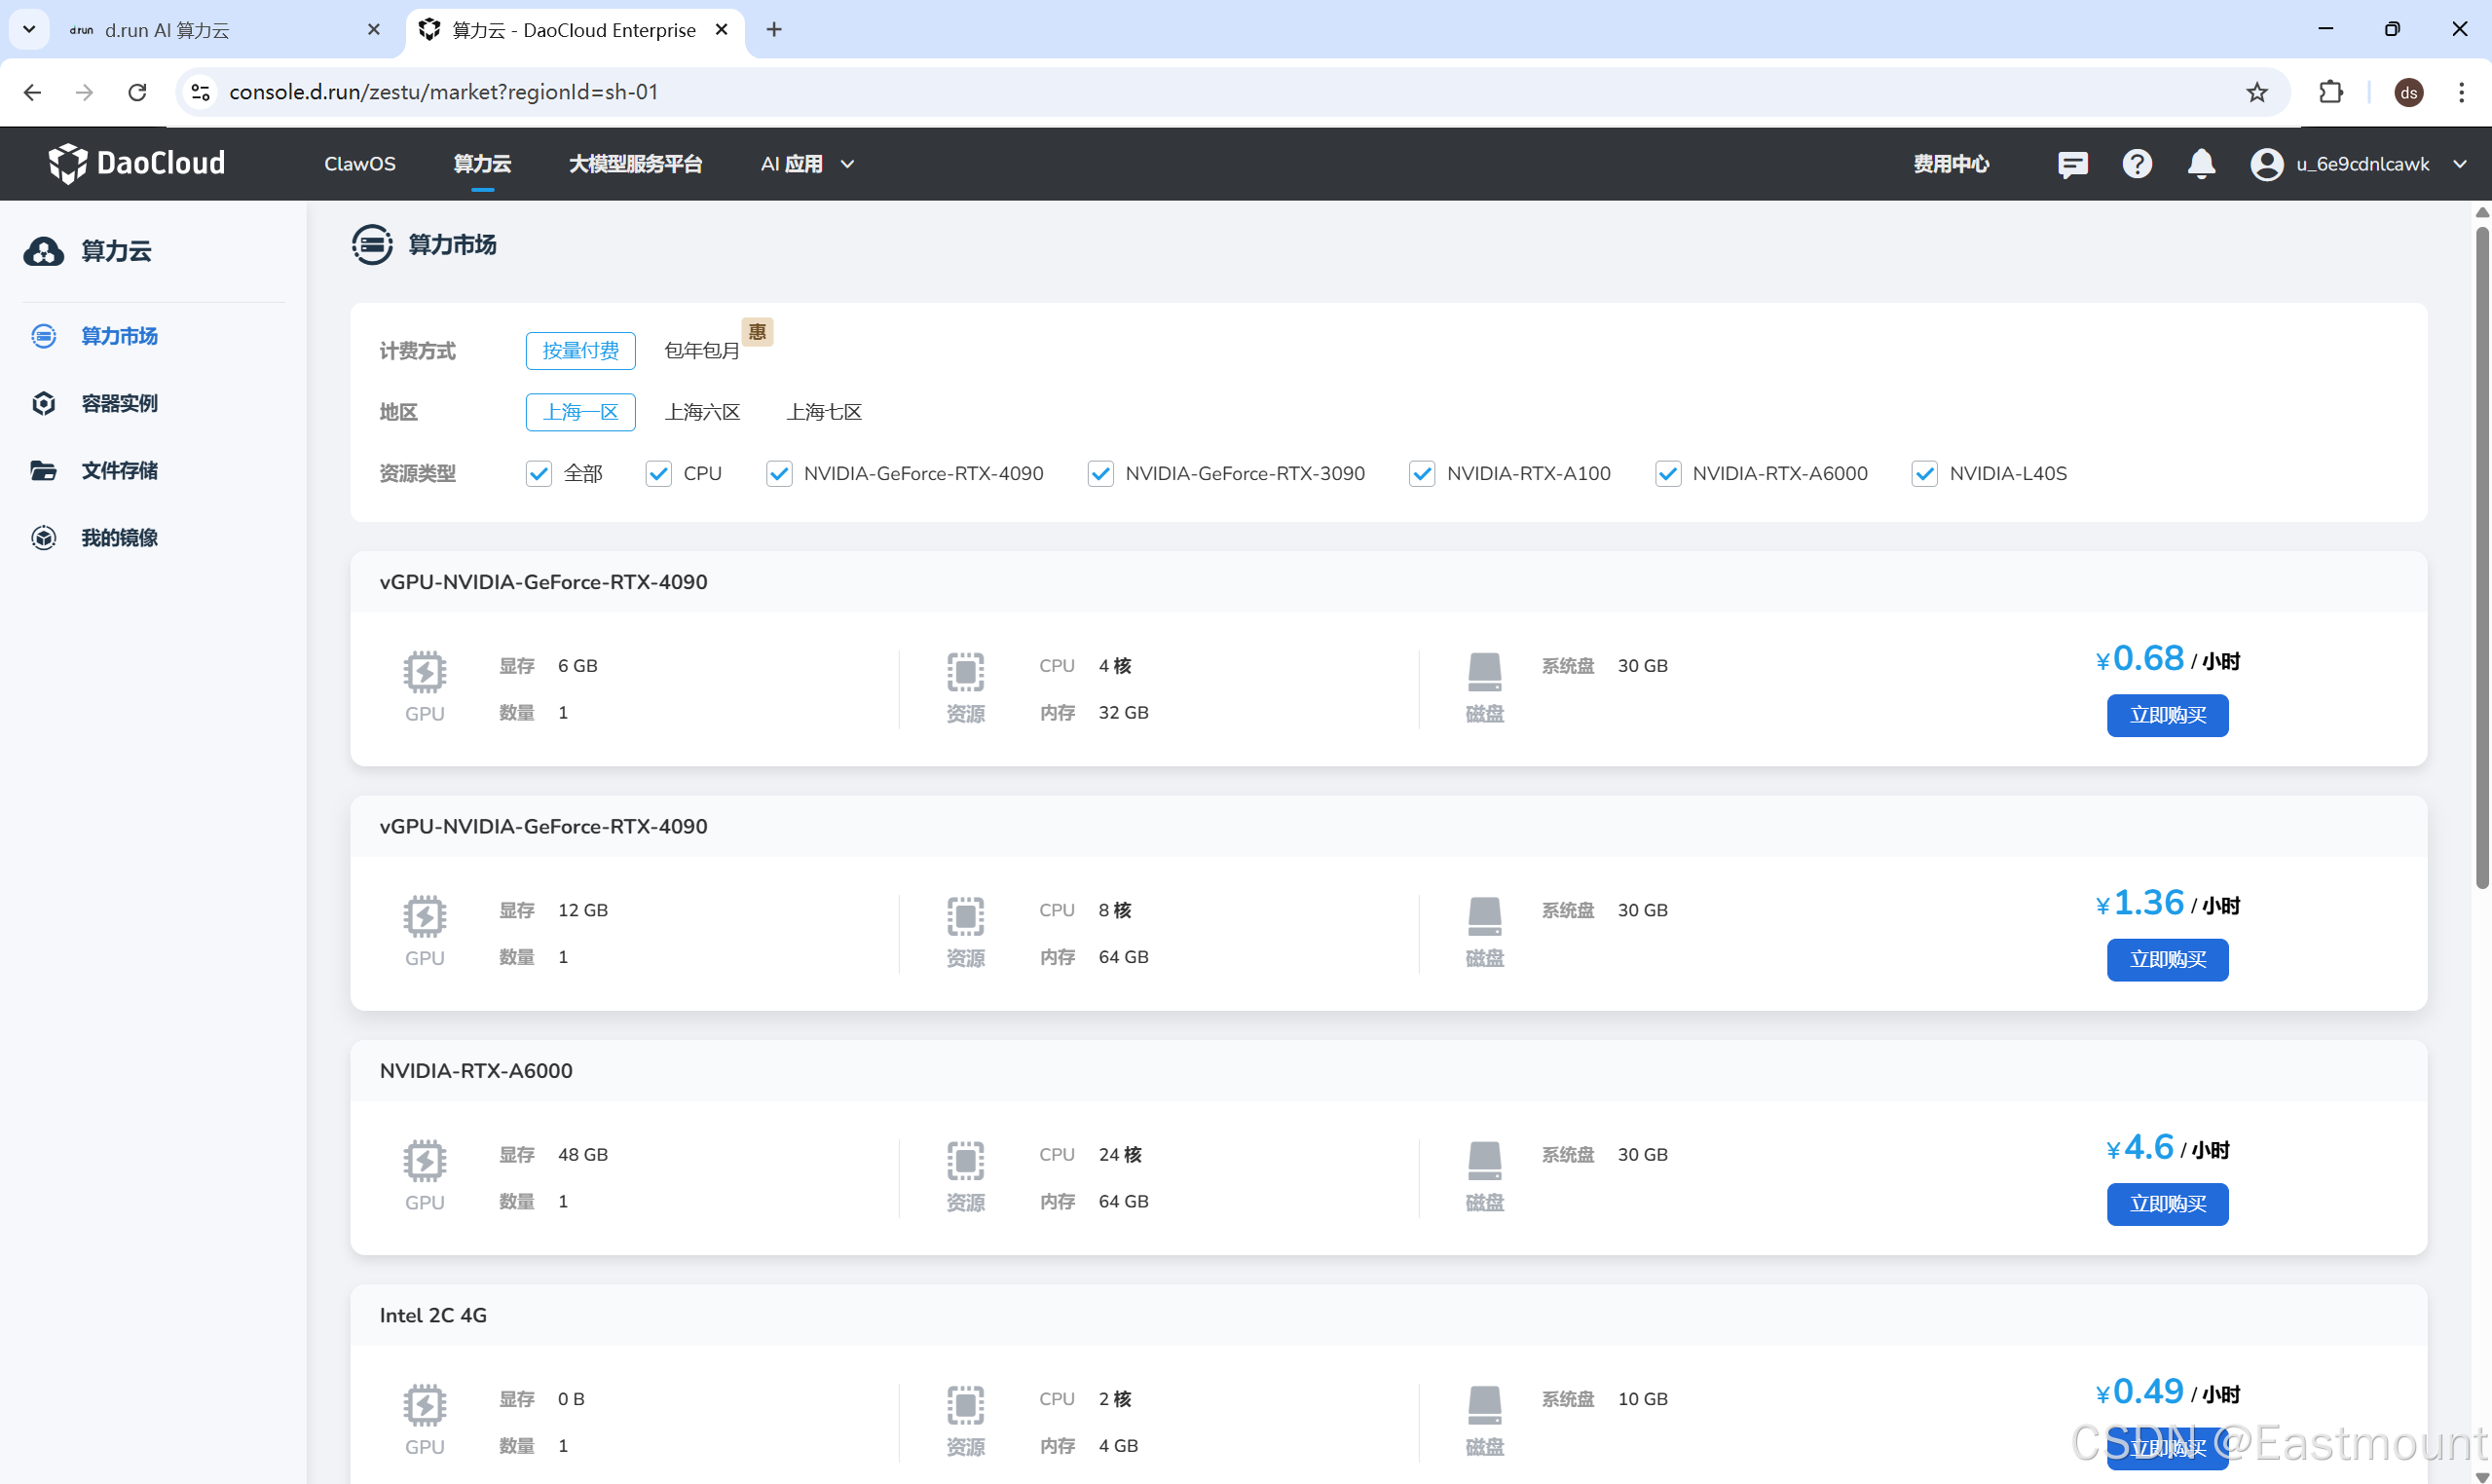Click the 文件存储 folder icon
This screenshot has height=1484, width=2492.
(x=44, y=470)
